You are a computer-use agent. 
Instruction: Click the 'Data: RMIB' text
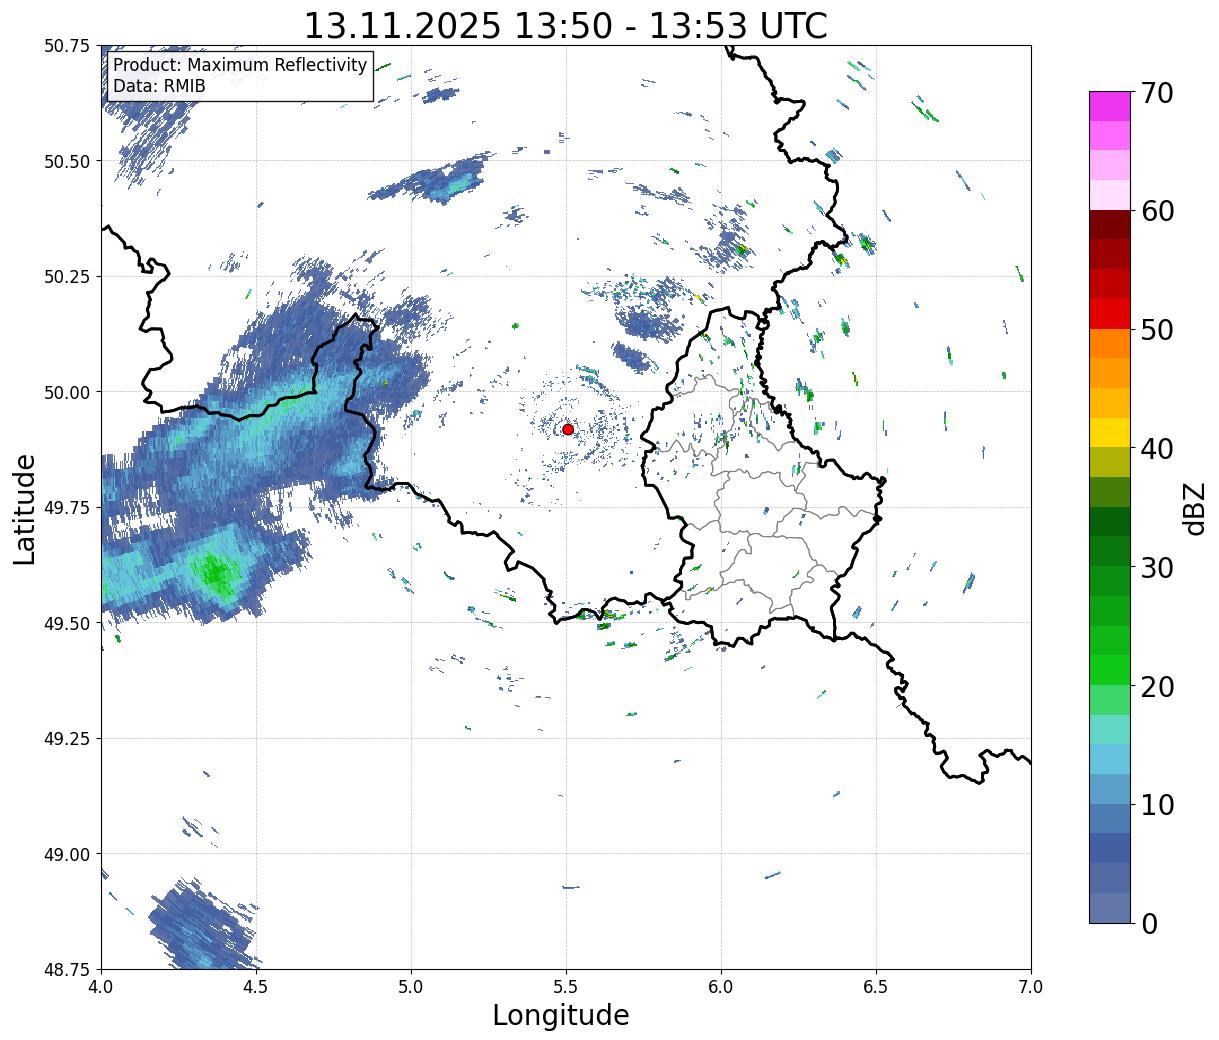159,86
